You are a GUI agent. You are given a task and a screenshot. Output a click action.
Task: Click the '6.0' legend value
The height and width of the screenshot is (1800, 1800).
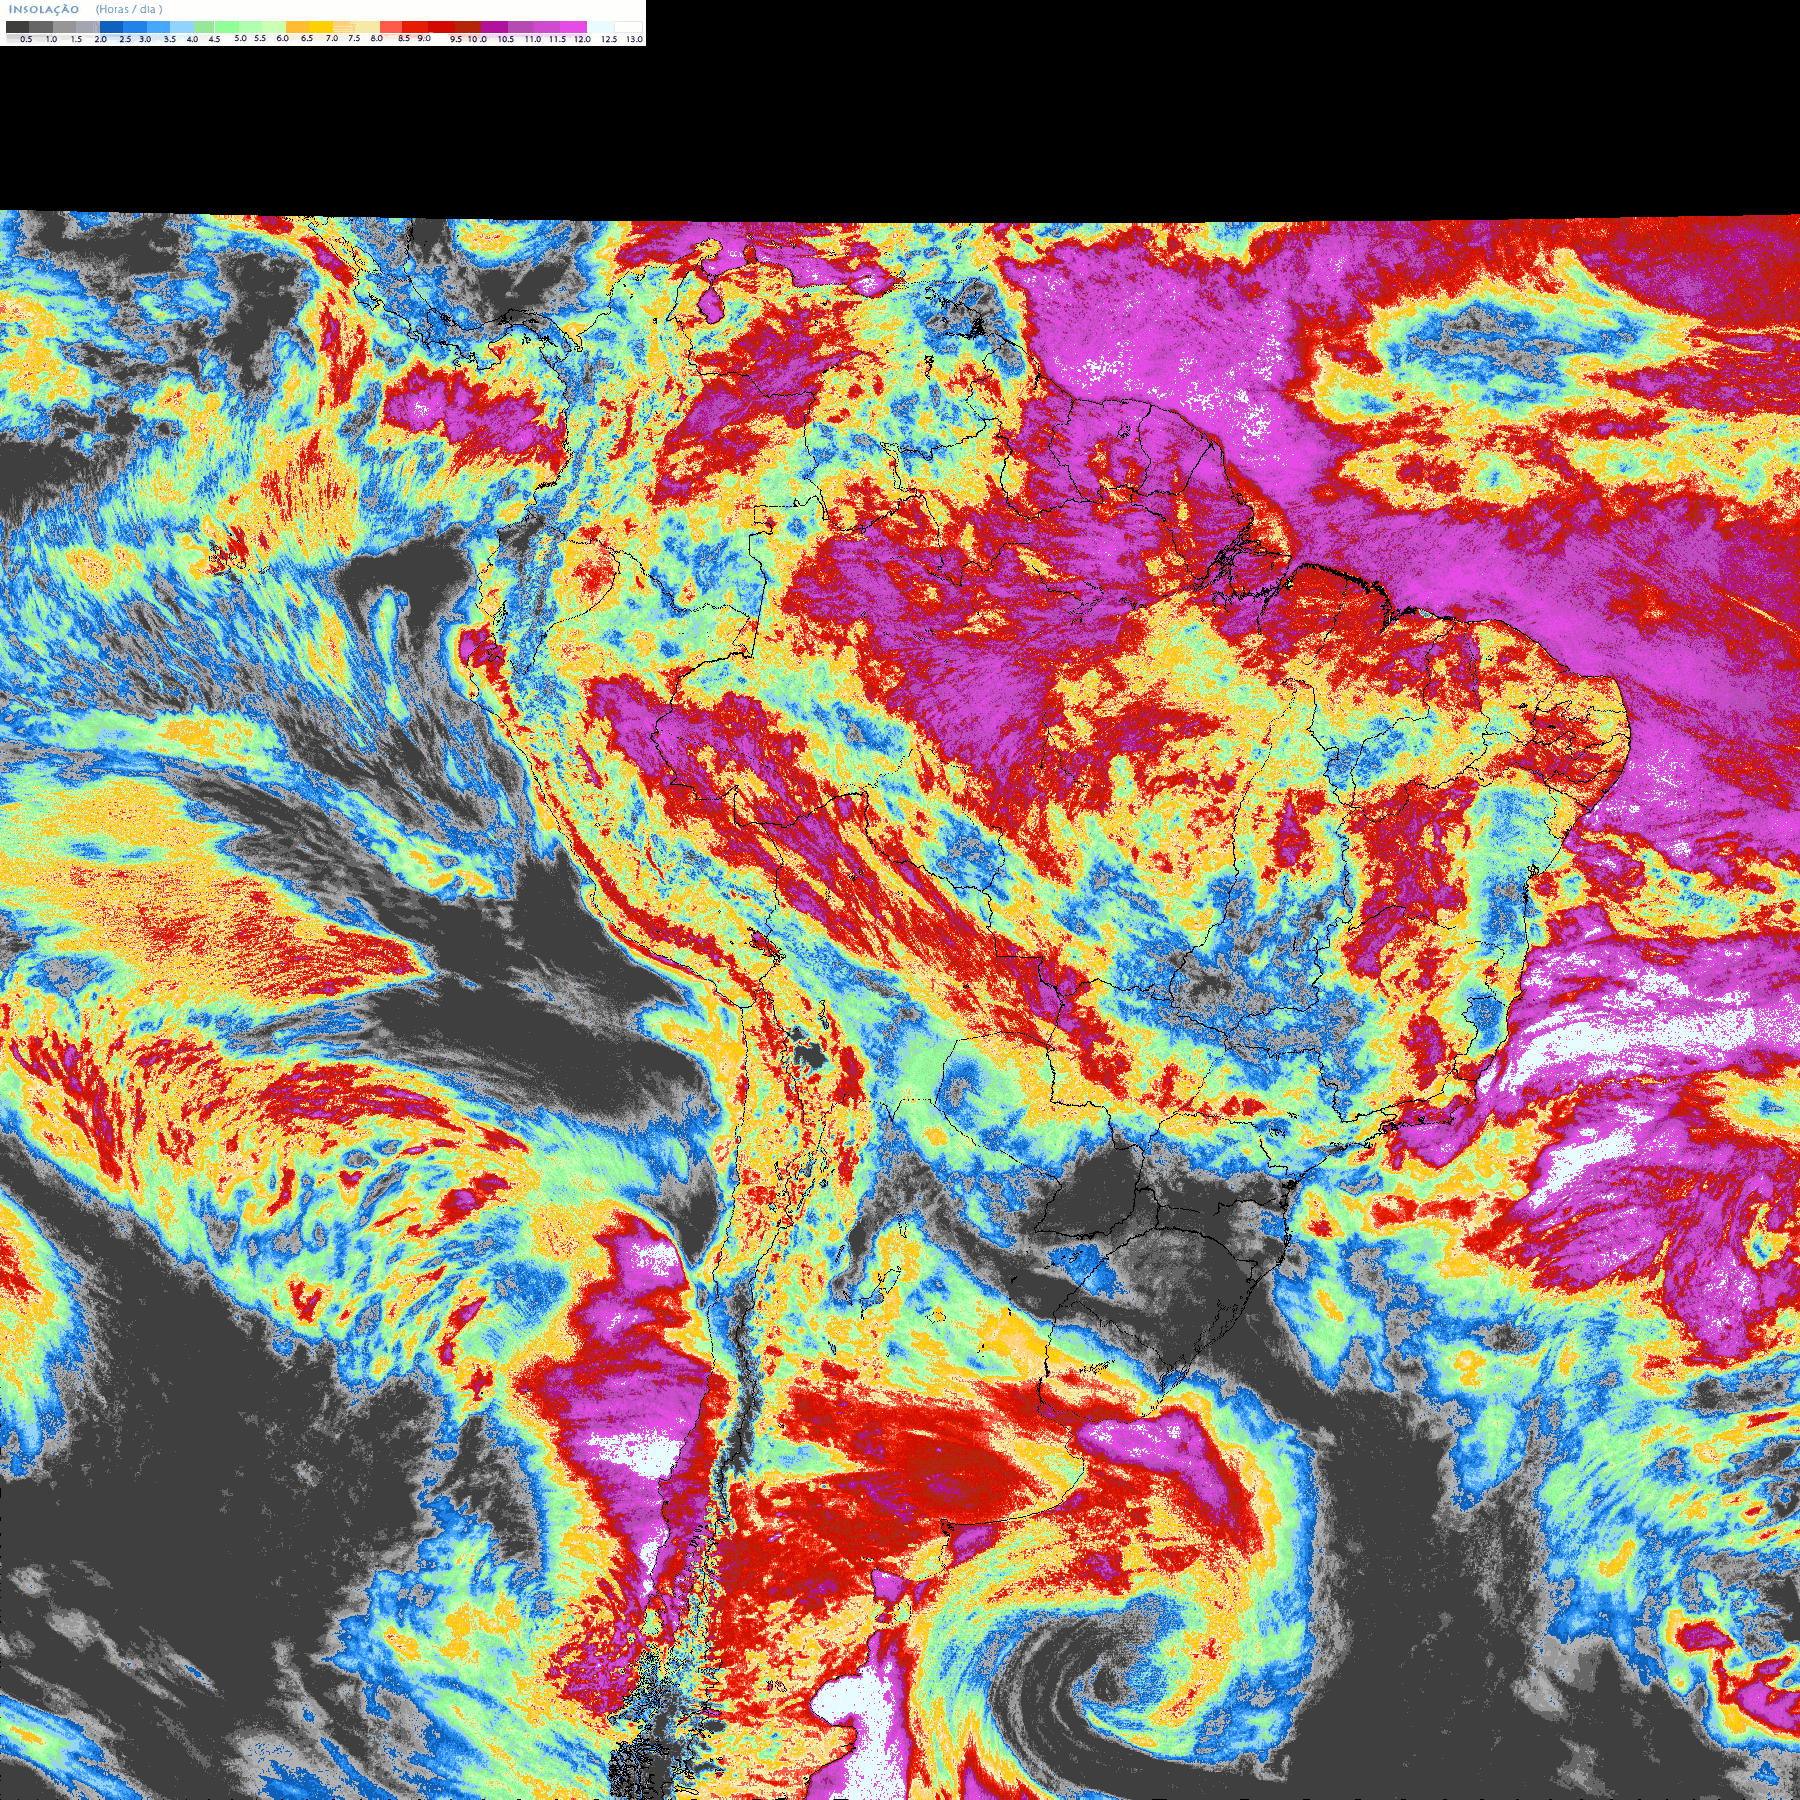[x=282, y=38]
